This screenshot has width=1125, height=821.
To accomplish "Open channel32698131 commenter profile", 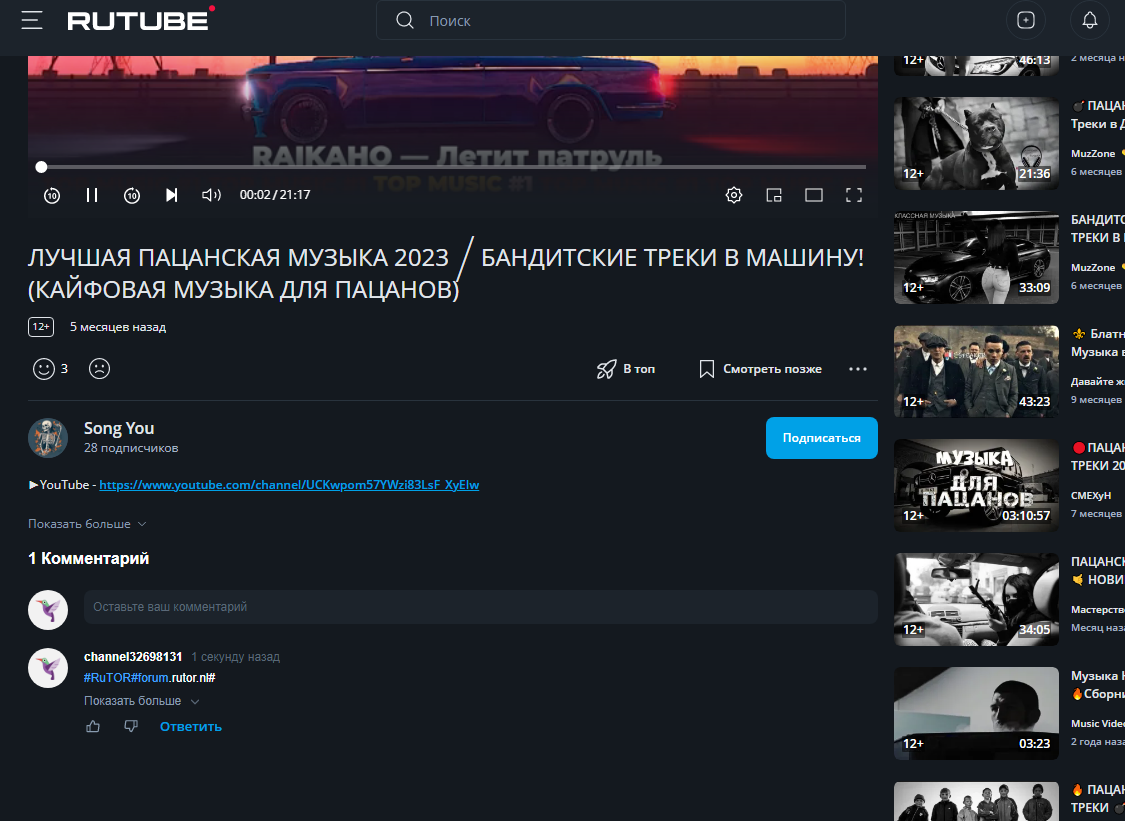I will coord(133,657).
